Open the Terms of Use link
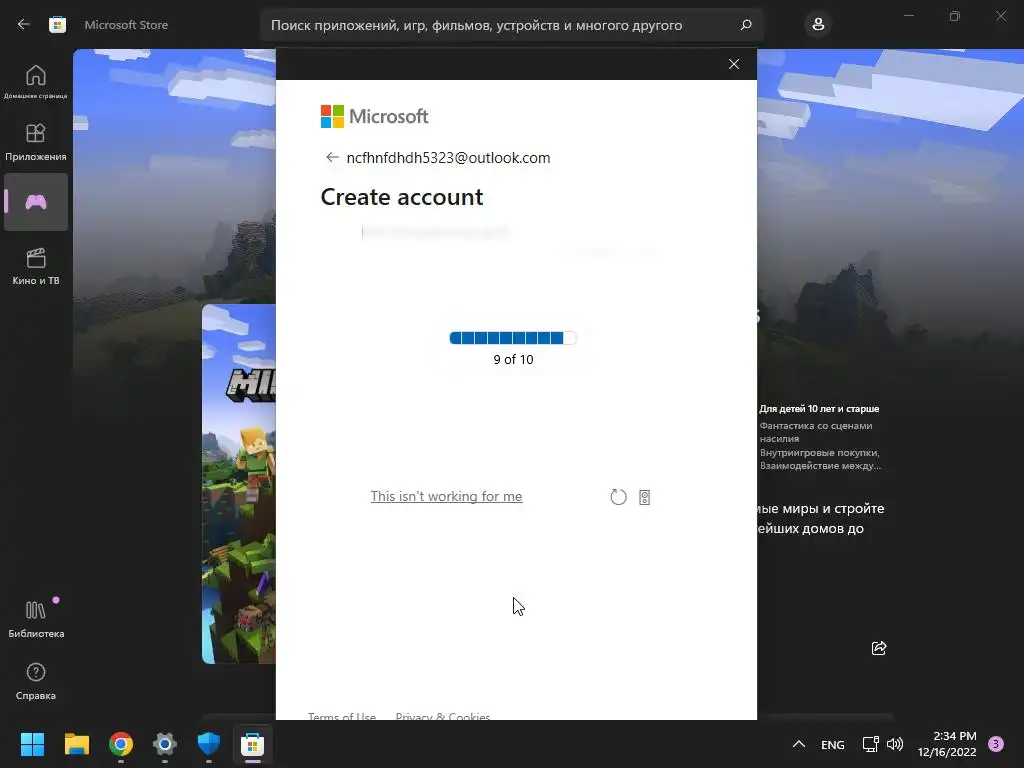 342,716
